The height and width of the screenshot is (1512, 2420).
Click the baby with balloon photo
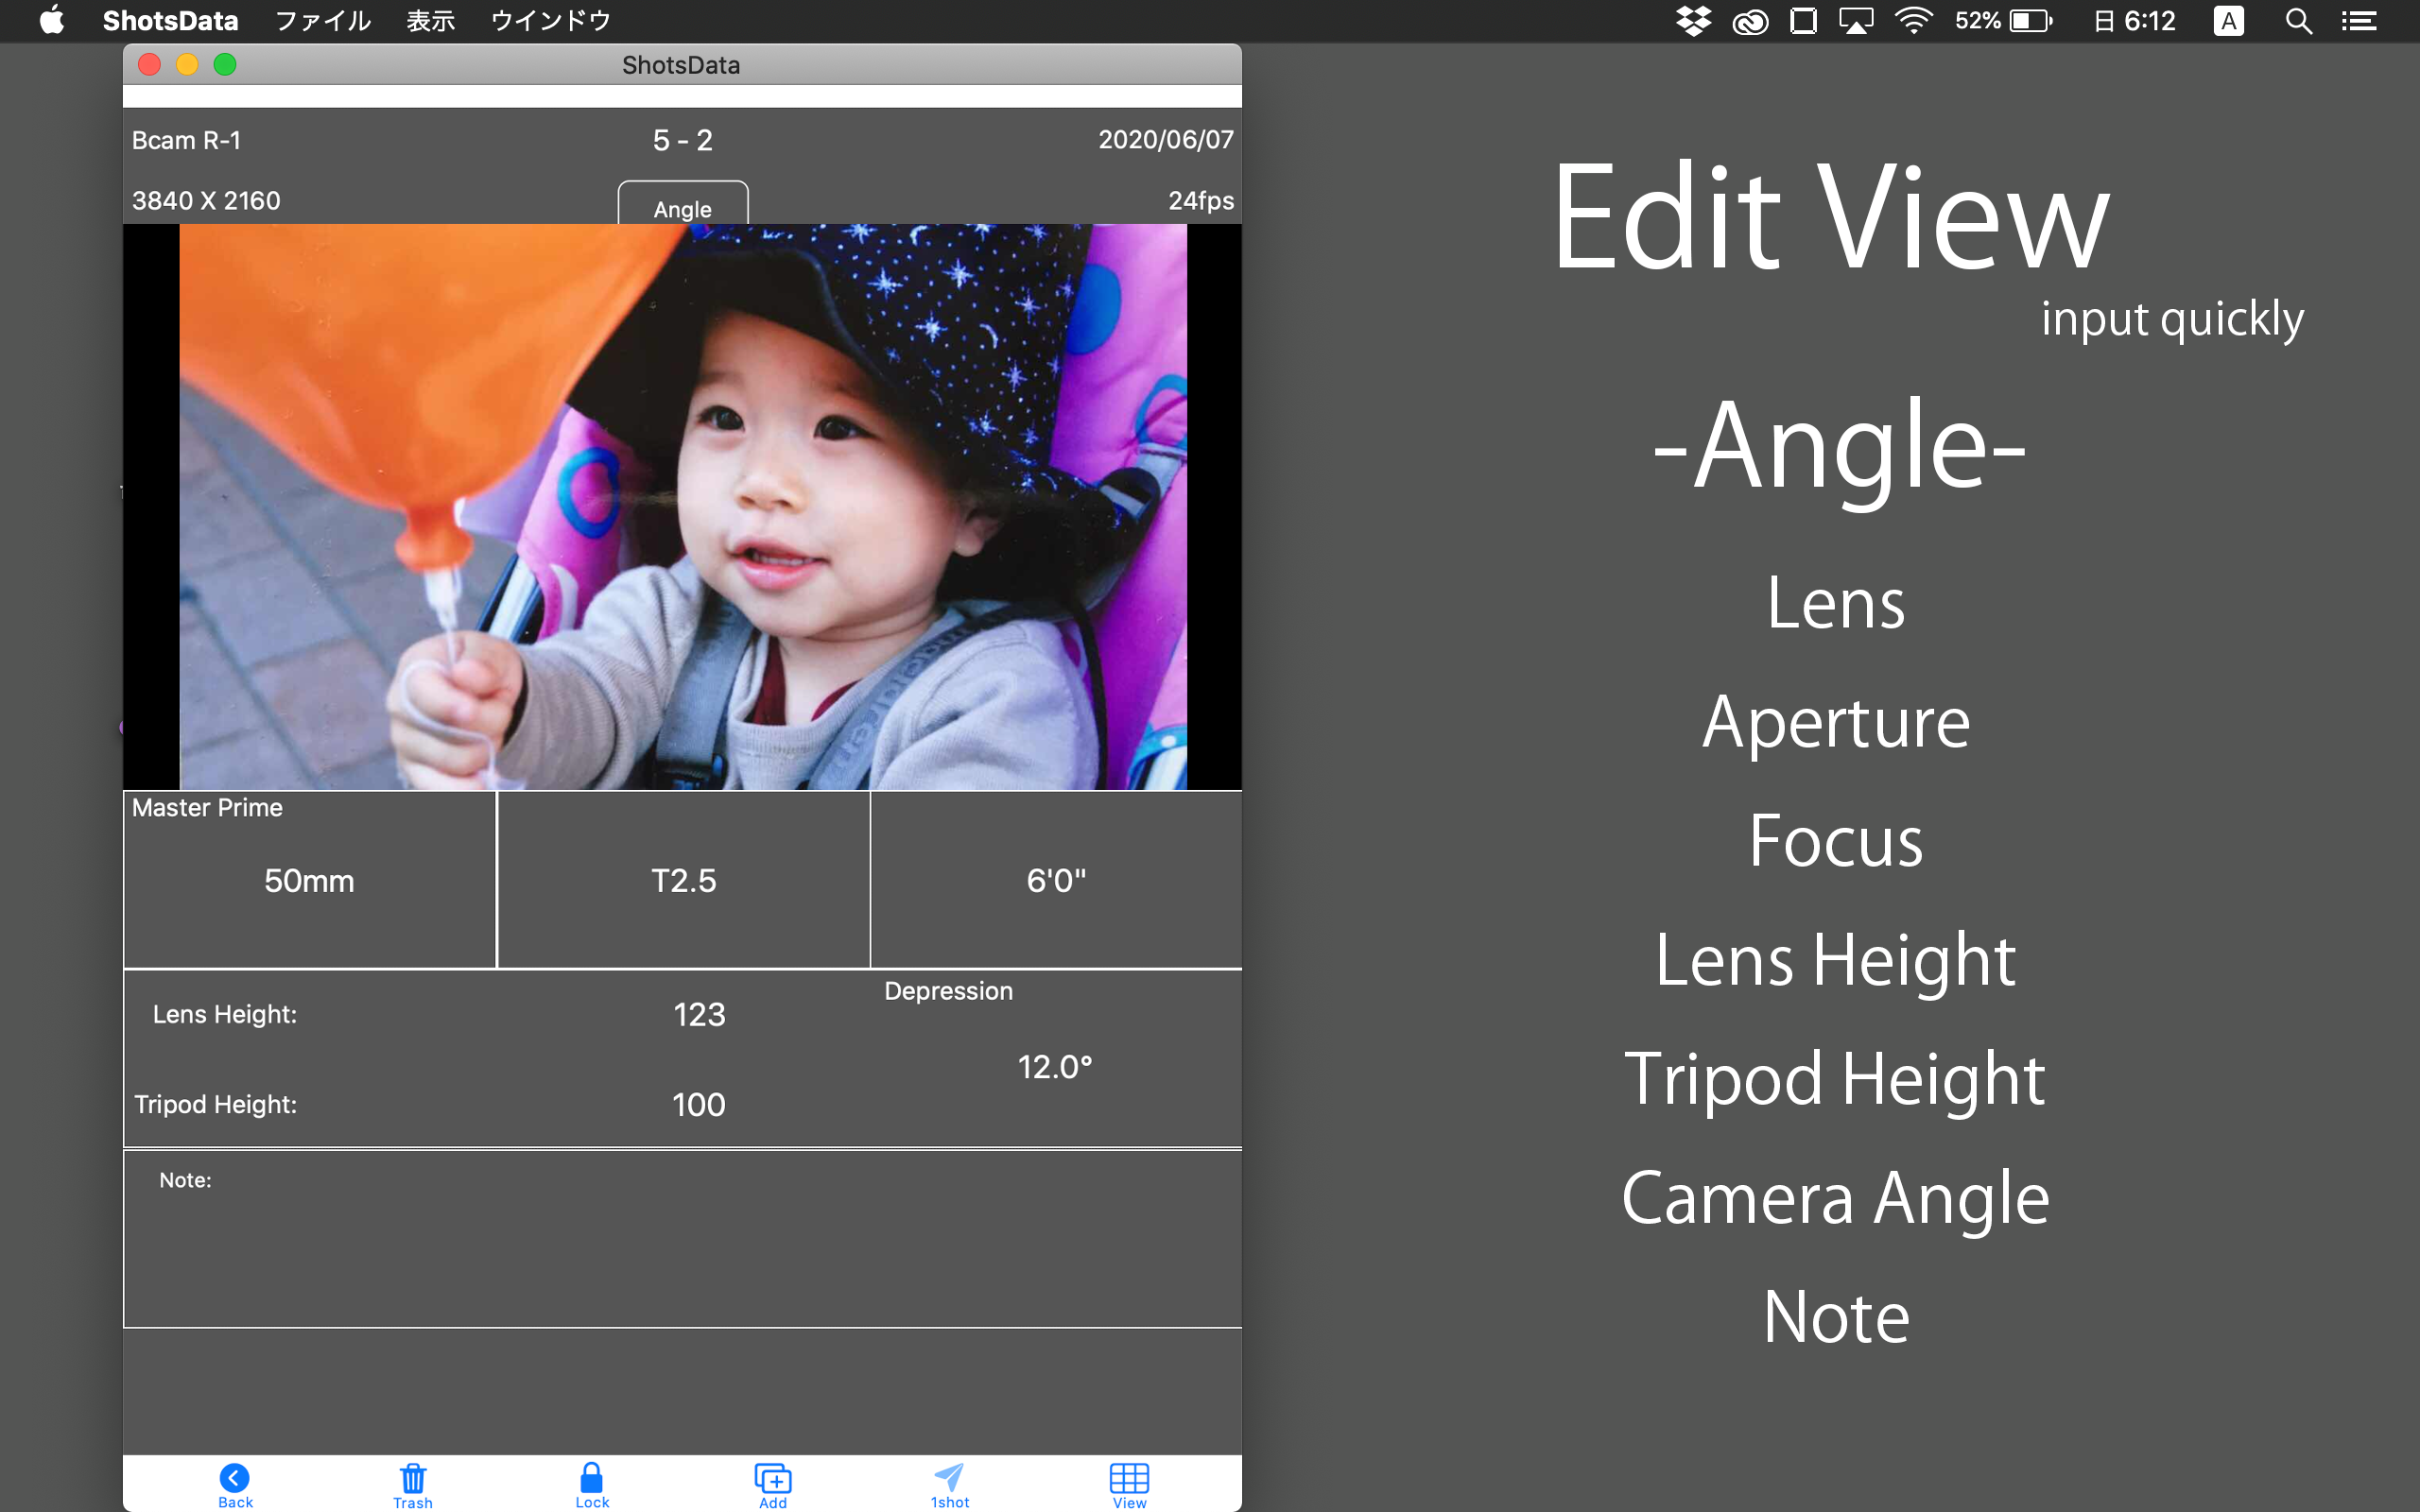pos(683,507)
